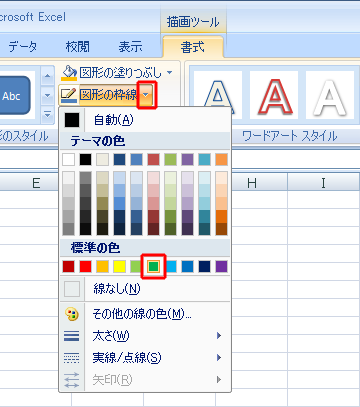Pick the orange standard color swatch
The image size is (360, 407).
pyautogui.click(x=102, y=267)
